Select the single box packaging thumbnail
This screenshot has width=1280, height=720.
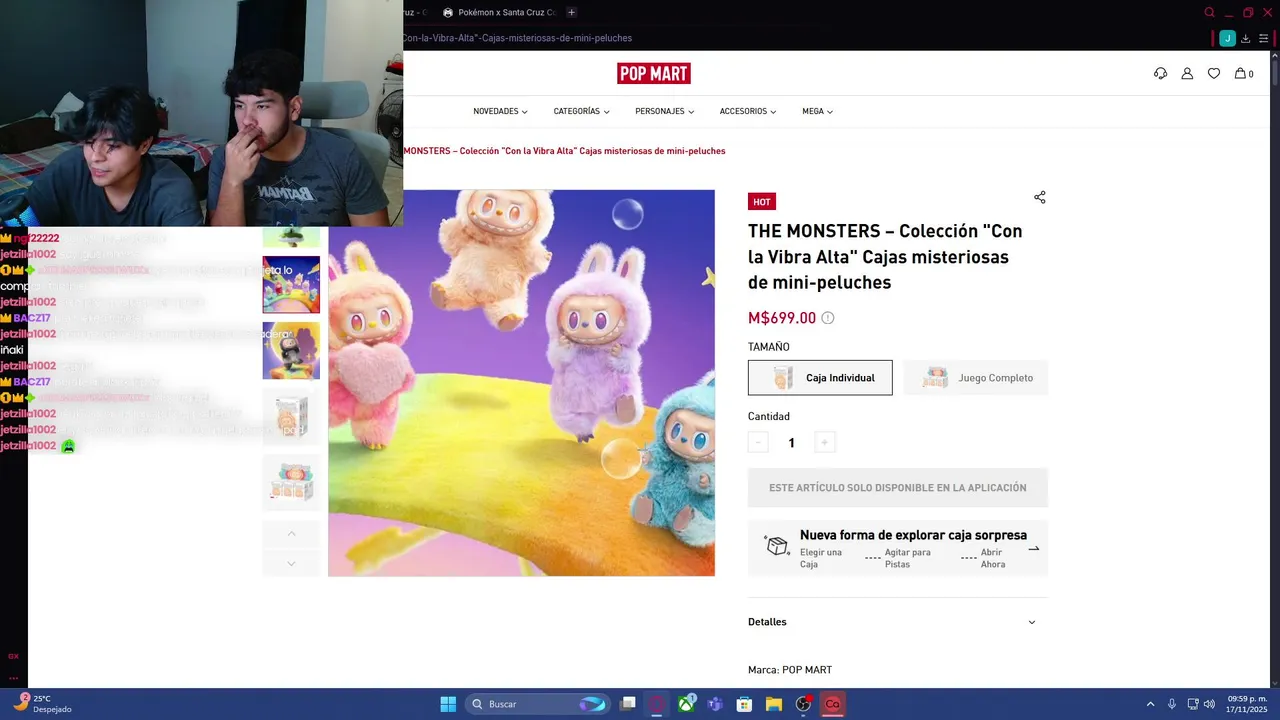[291, 417]
